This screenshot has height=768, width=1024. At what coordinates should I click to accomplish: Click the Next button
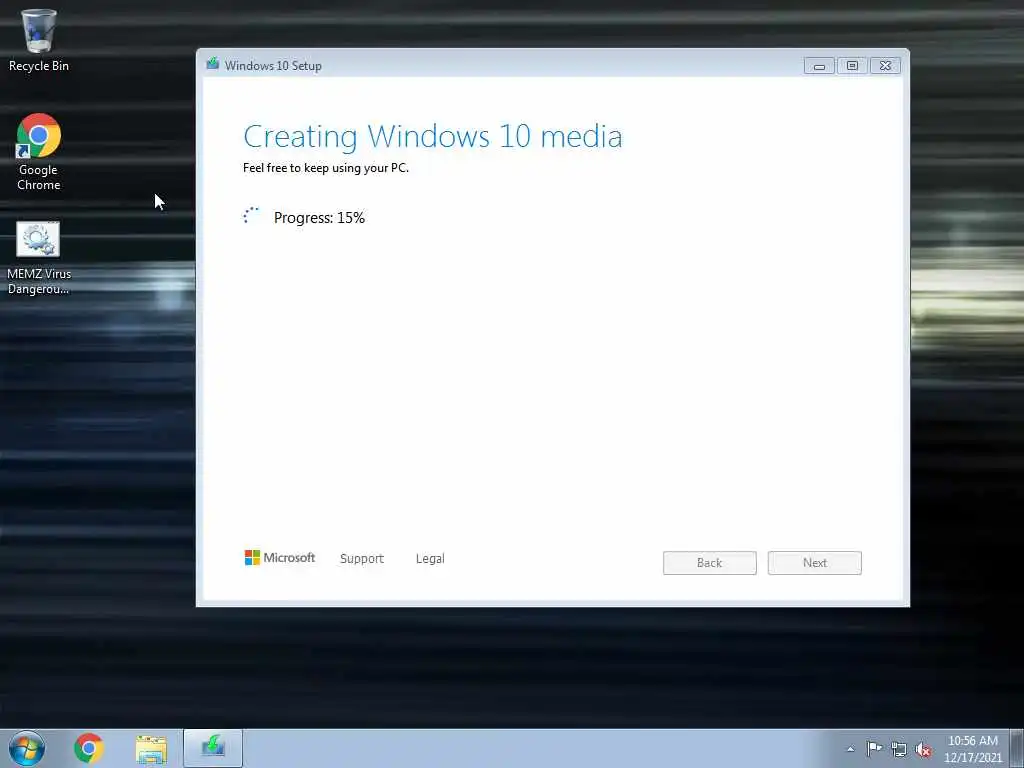coord(815,563)
